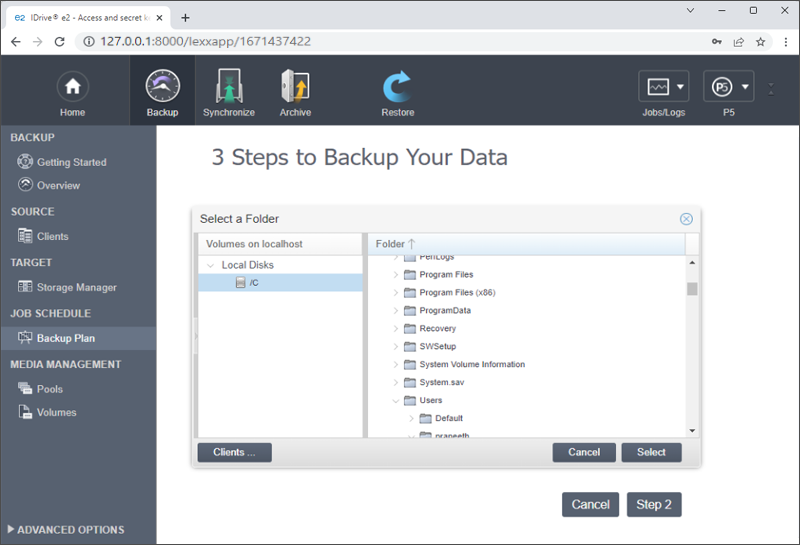The width and height of the screenshot is (800, 545).
Task: Go back in the browser
Action: 16,42
